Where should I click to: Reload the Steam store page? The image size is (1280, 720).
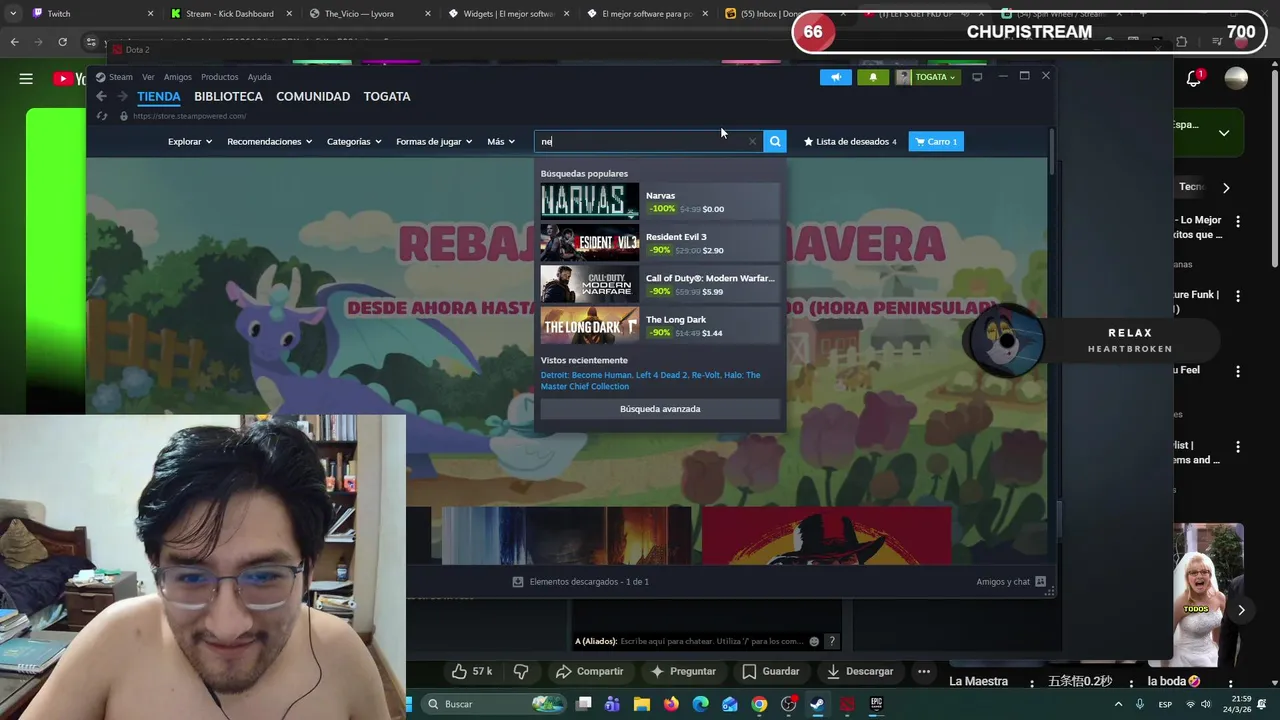pos(102,116)
